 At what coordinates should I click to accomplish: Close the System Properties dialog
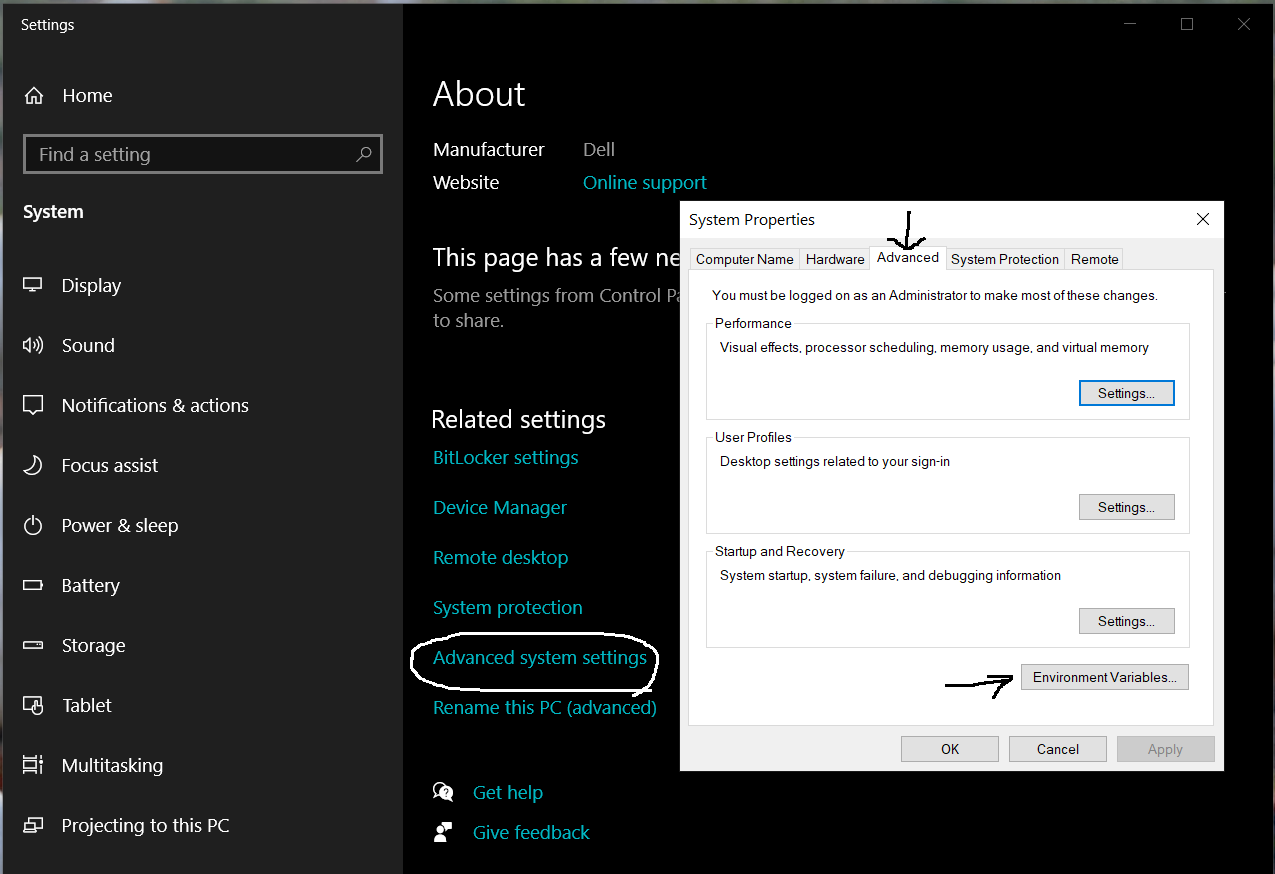pyautogui.click(x=1203, y=219)
